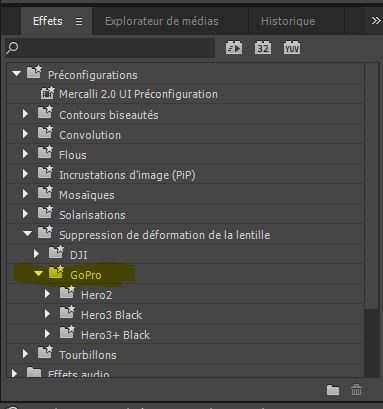
Task: Expand the Flous presets folder
Action: (25, 154)
